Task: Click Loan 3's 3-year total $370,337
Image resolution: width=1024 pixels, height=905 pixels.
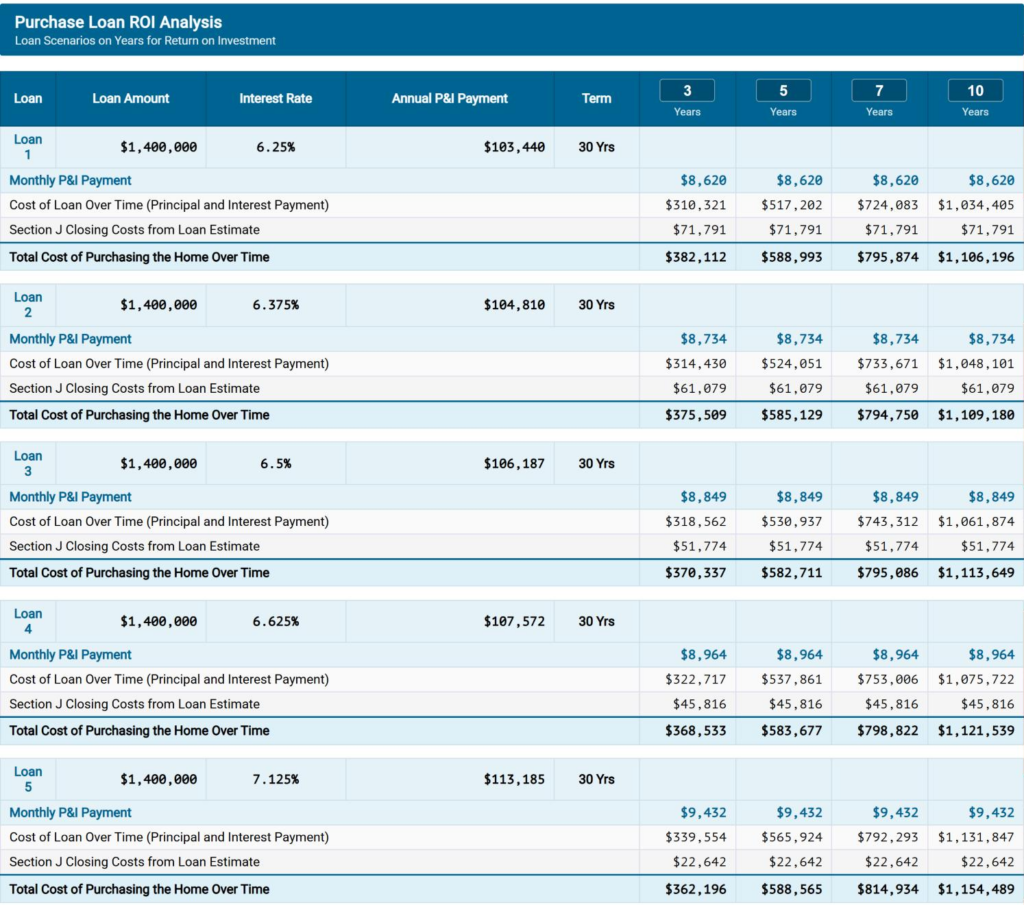Action: 696,573
